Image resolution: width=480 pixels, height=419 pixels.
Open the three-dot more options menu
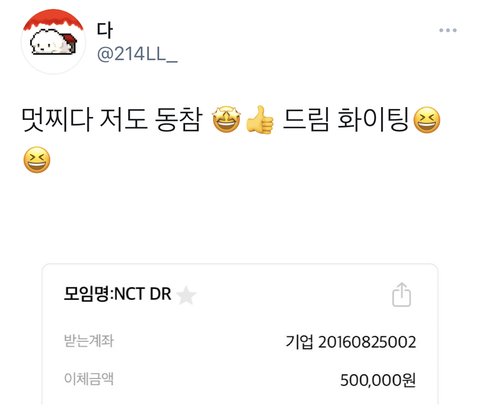coord(448,30)
